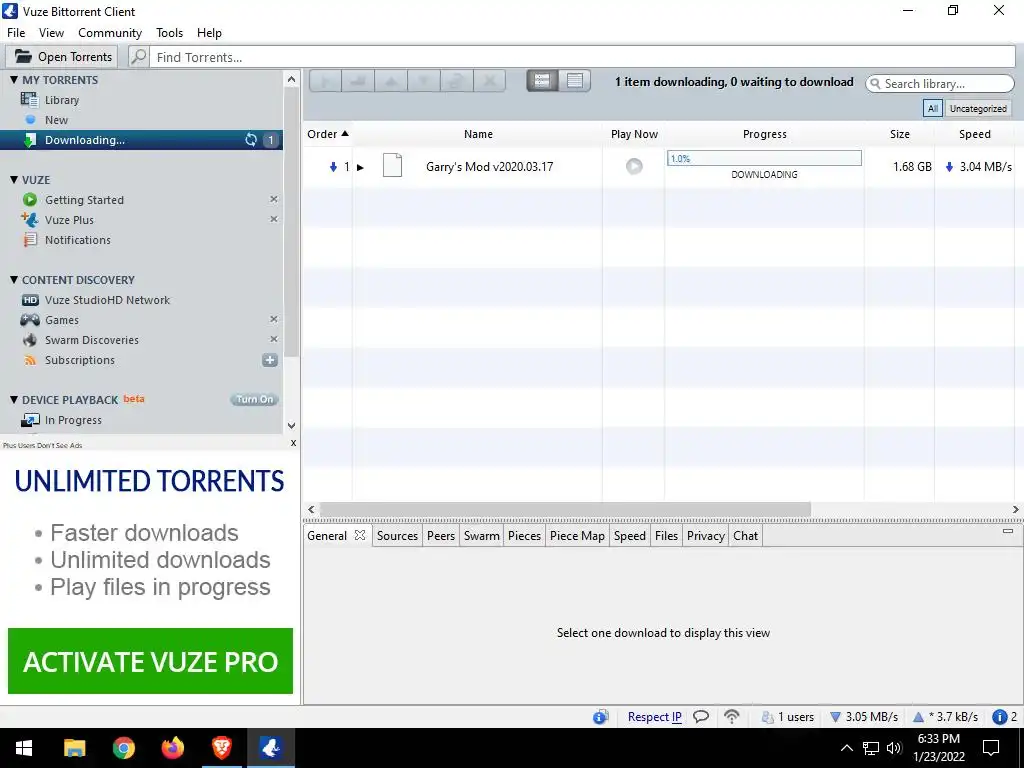Open Subscriptions in the sidebar
Screen dimensions: 1024x768
pyautogui.click(x=80, y=360)
